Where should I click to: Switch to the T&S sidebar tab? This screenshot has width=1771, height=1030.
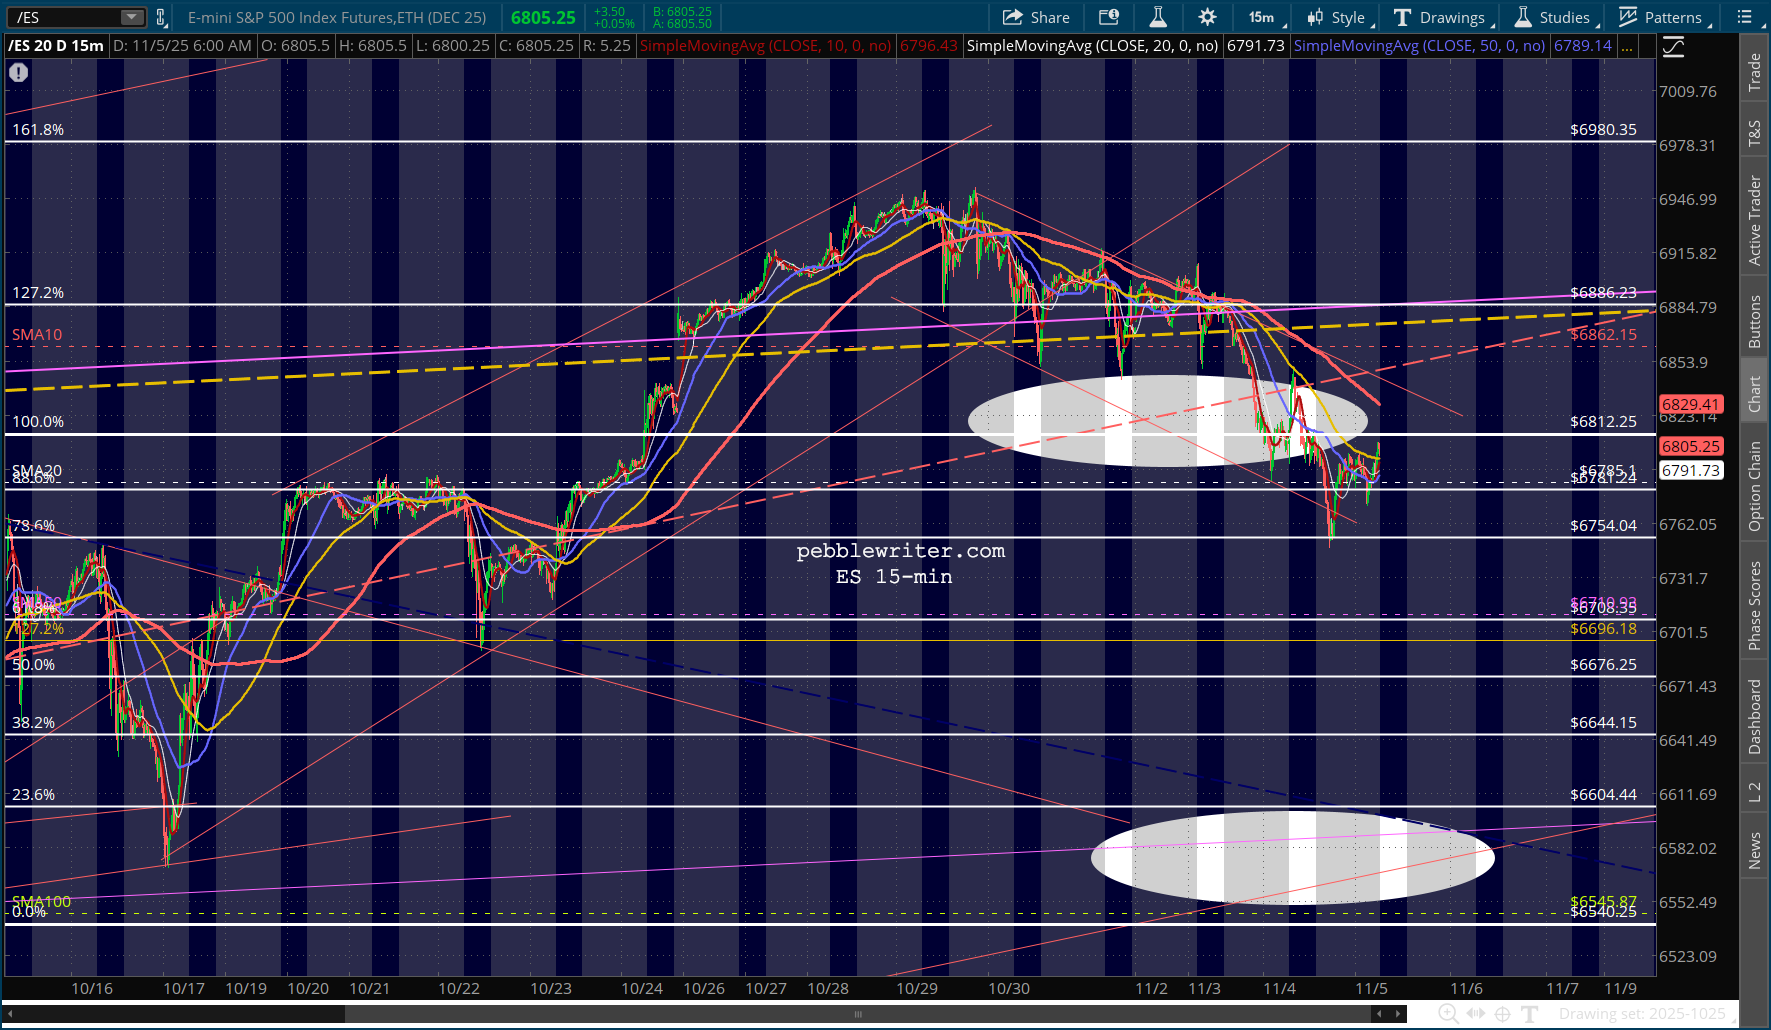(x=1754, y=133)
